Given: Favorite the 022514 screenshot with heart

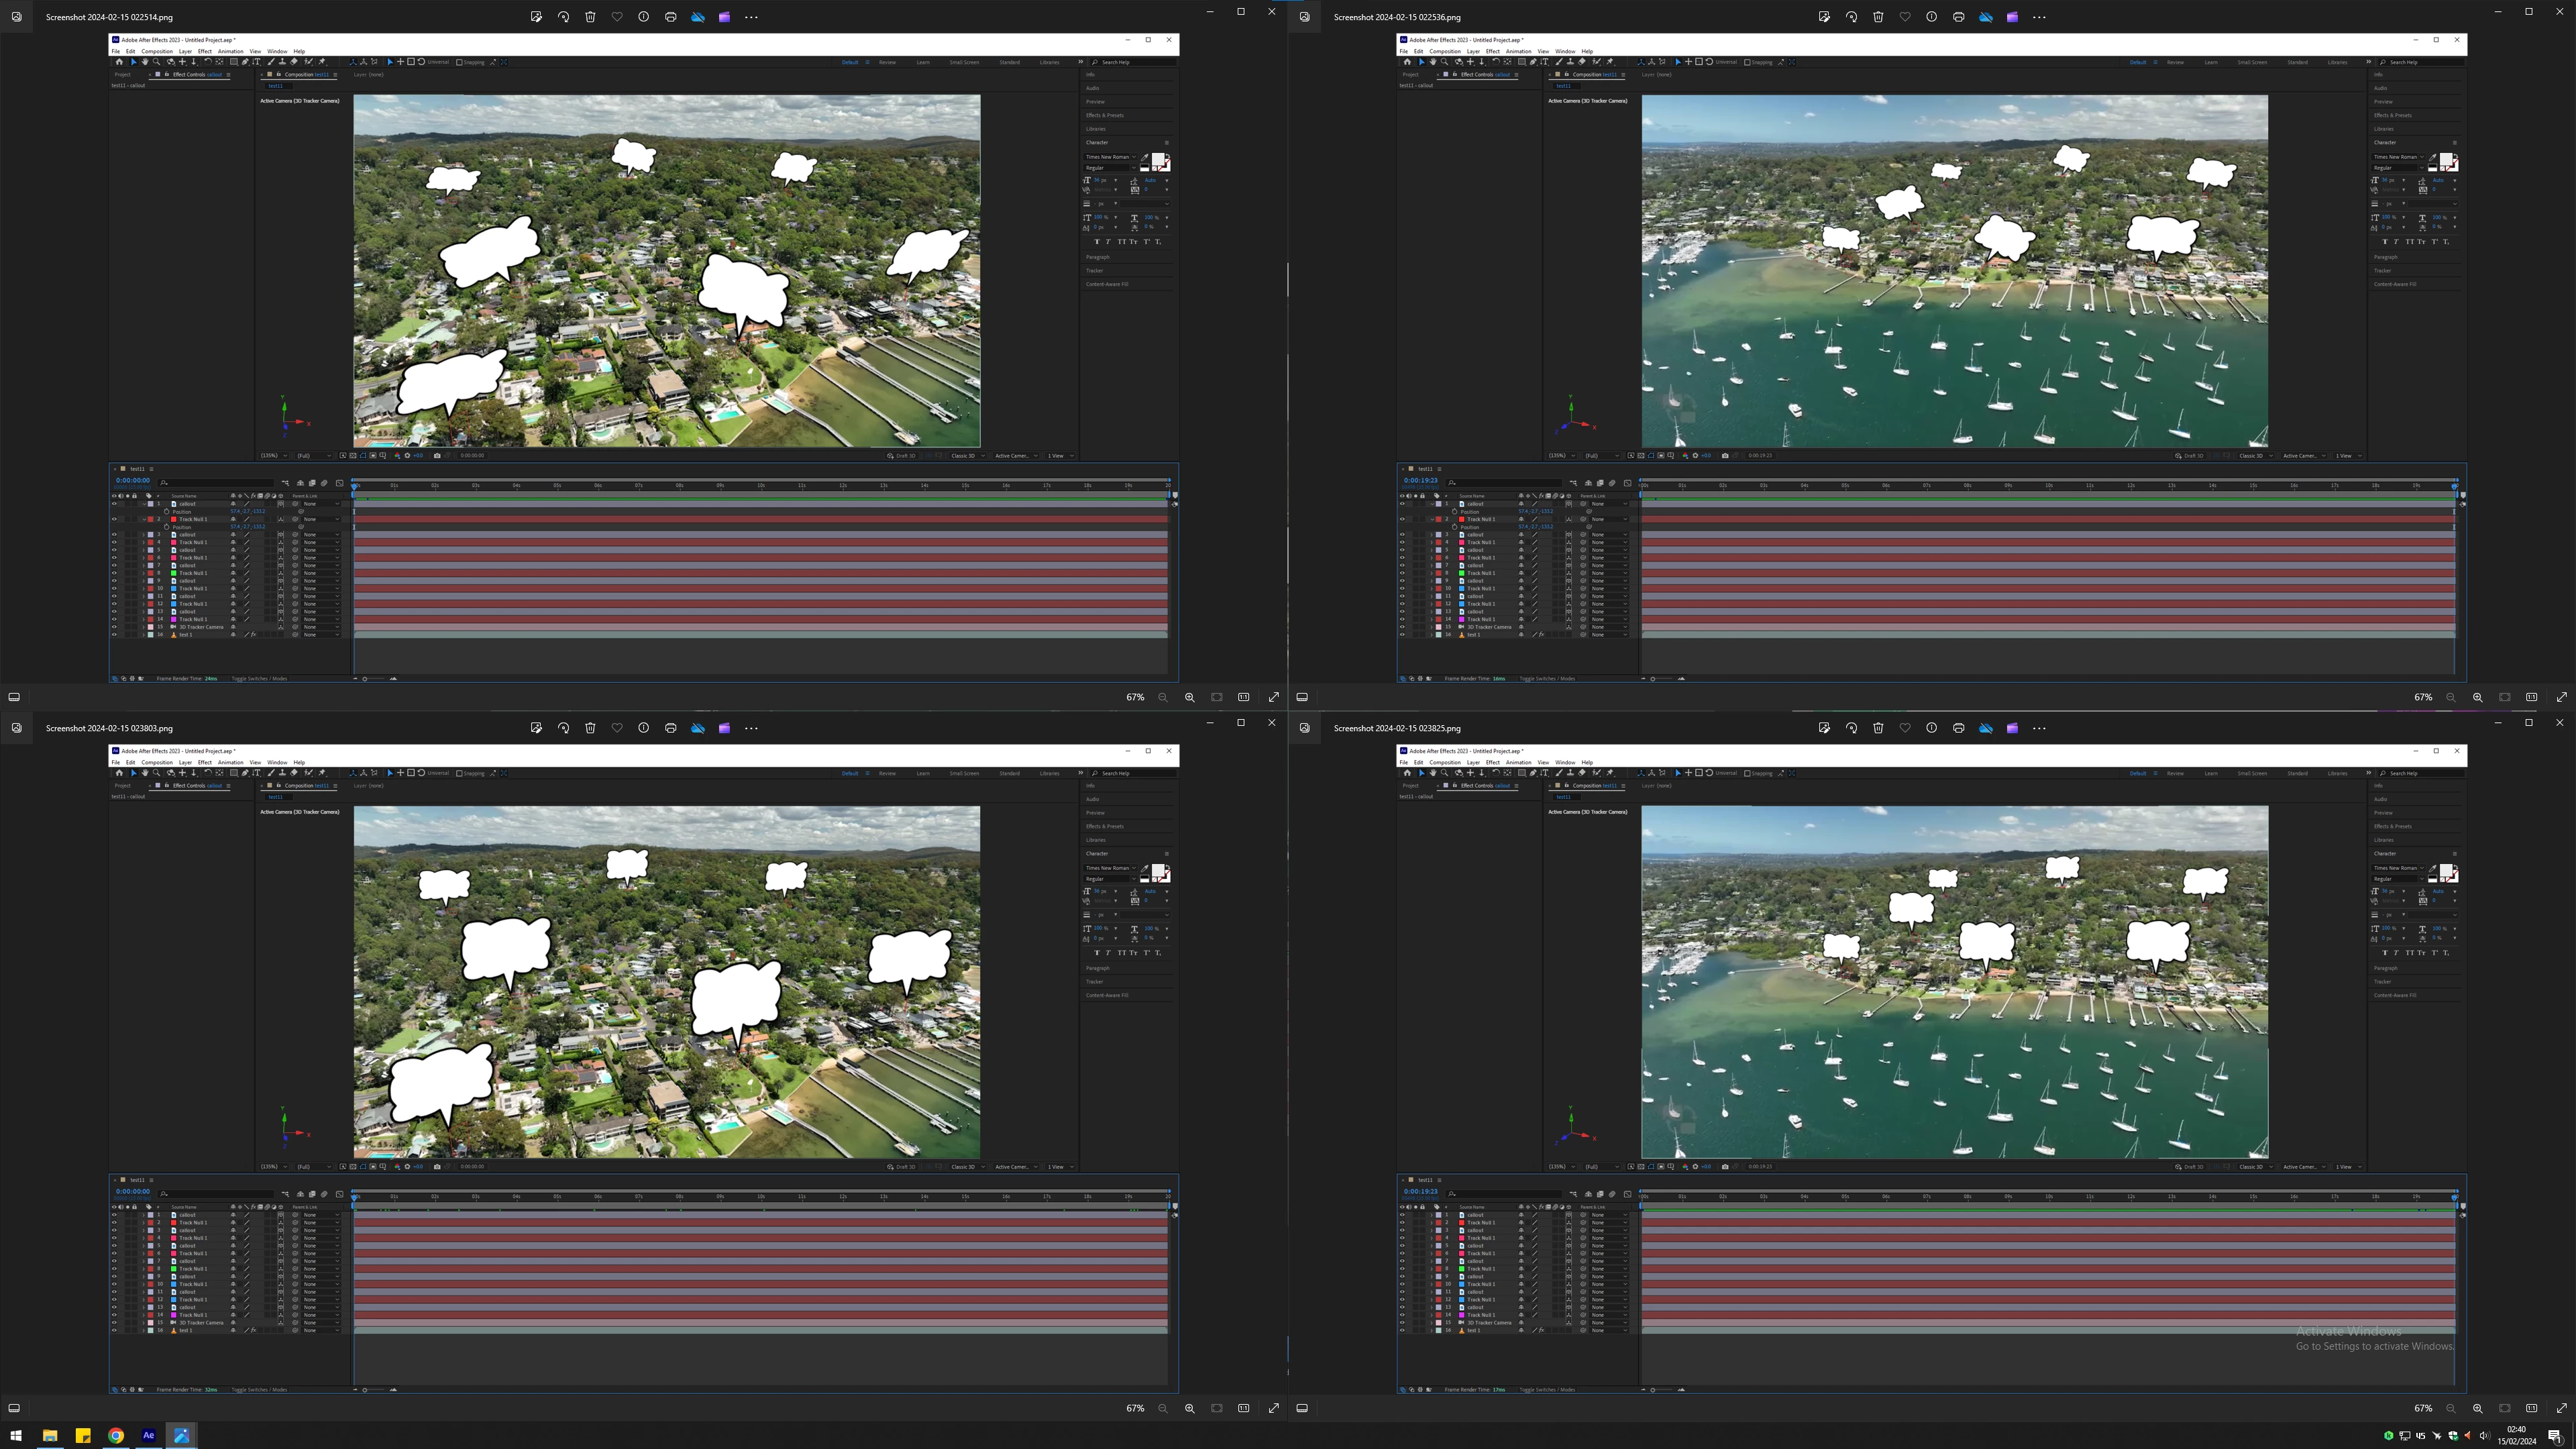Looking at the screenshot, I should (617, 17).
